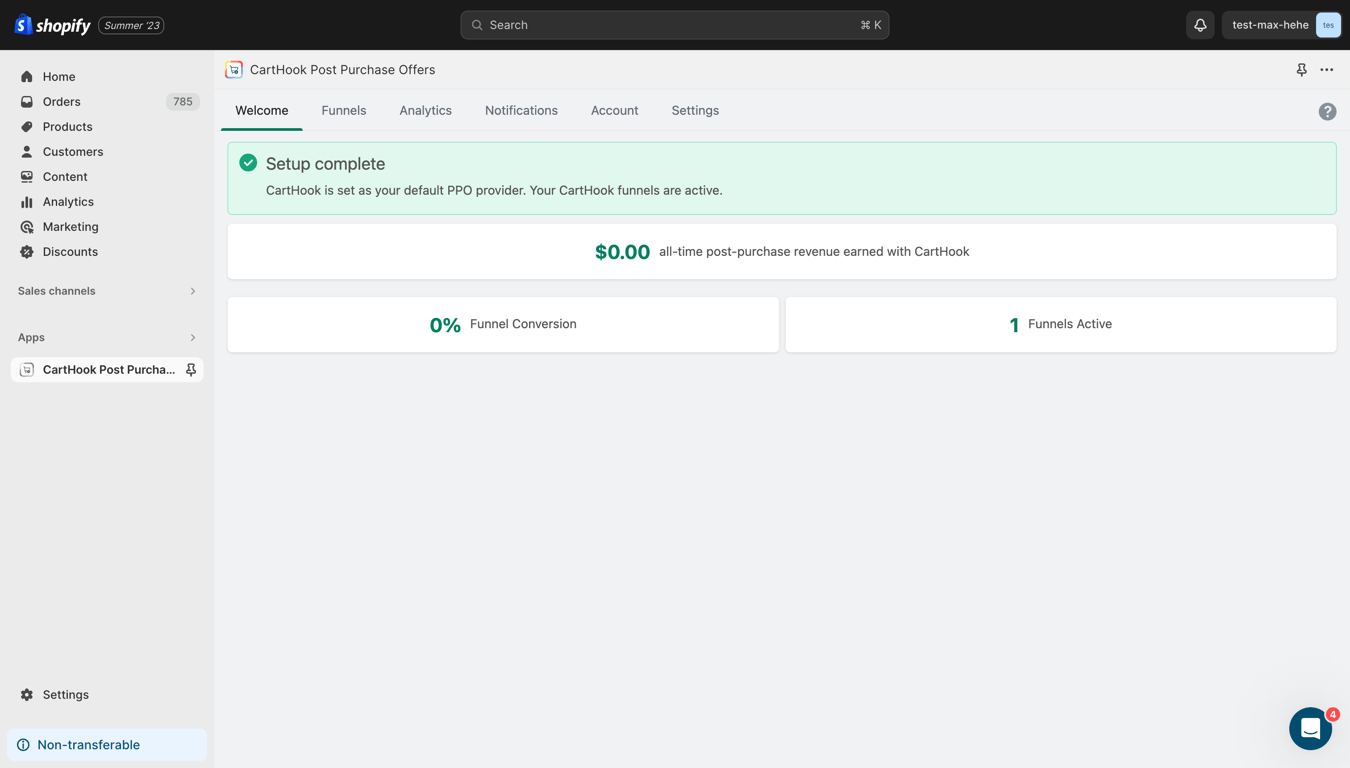The width and height of the screenshot is (1350, 768).
Task: Click the Non-transferable info icon
Action: point(23,745)
